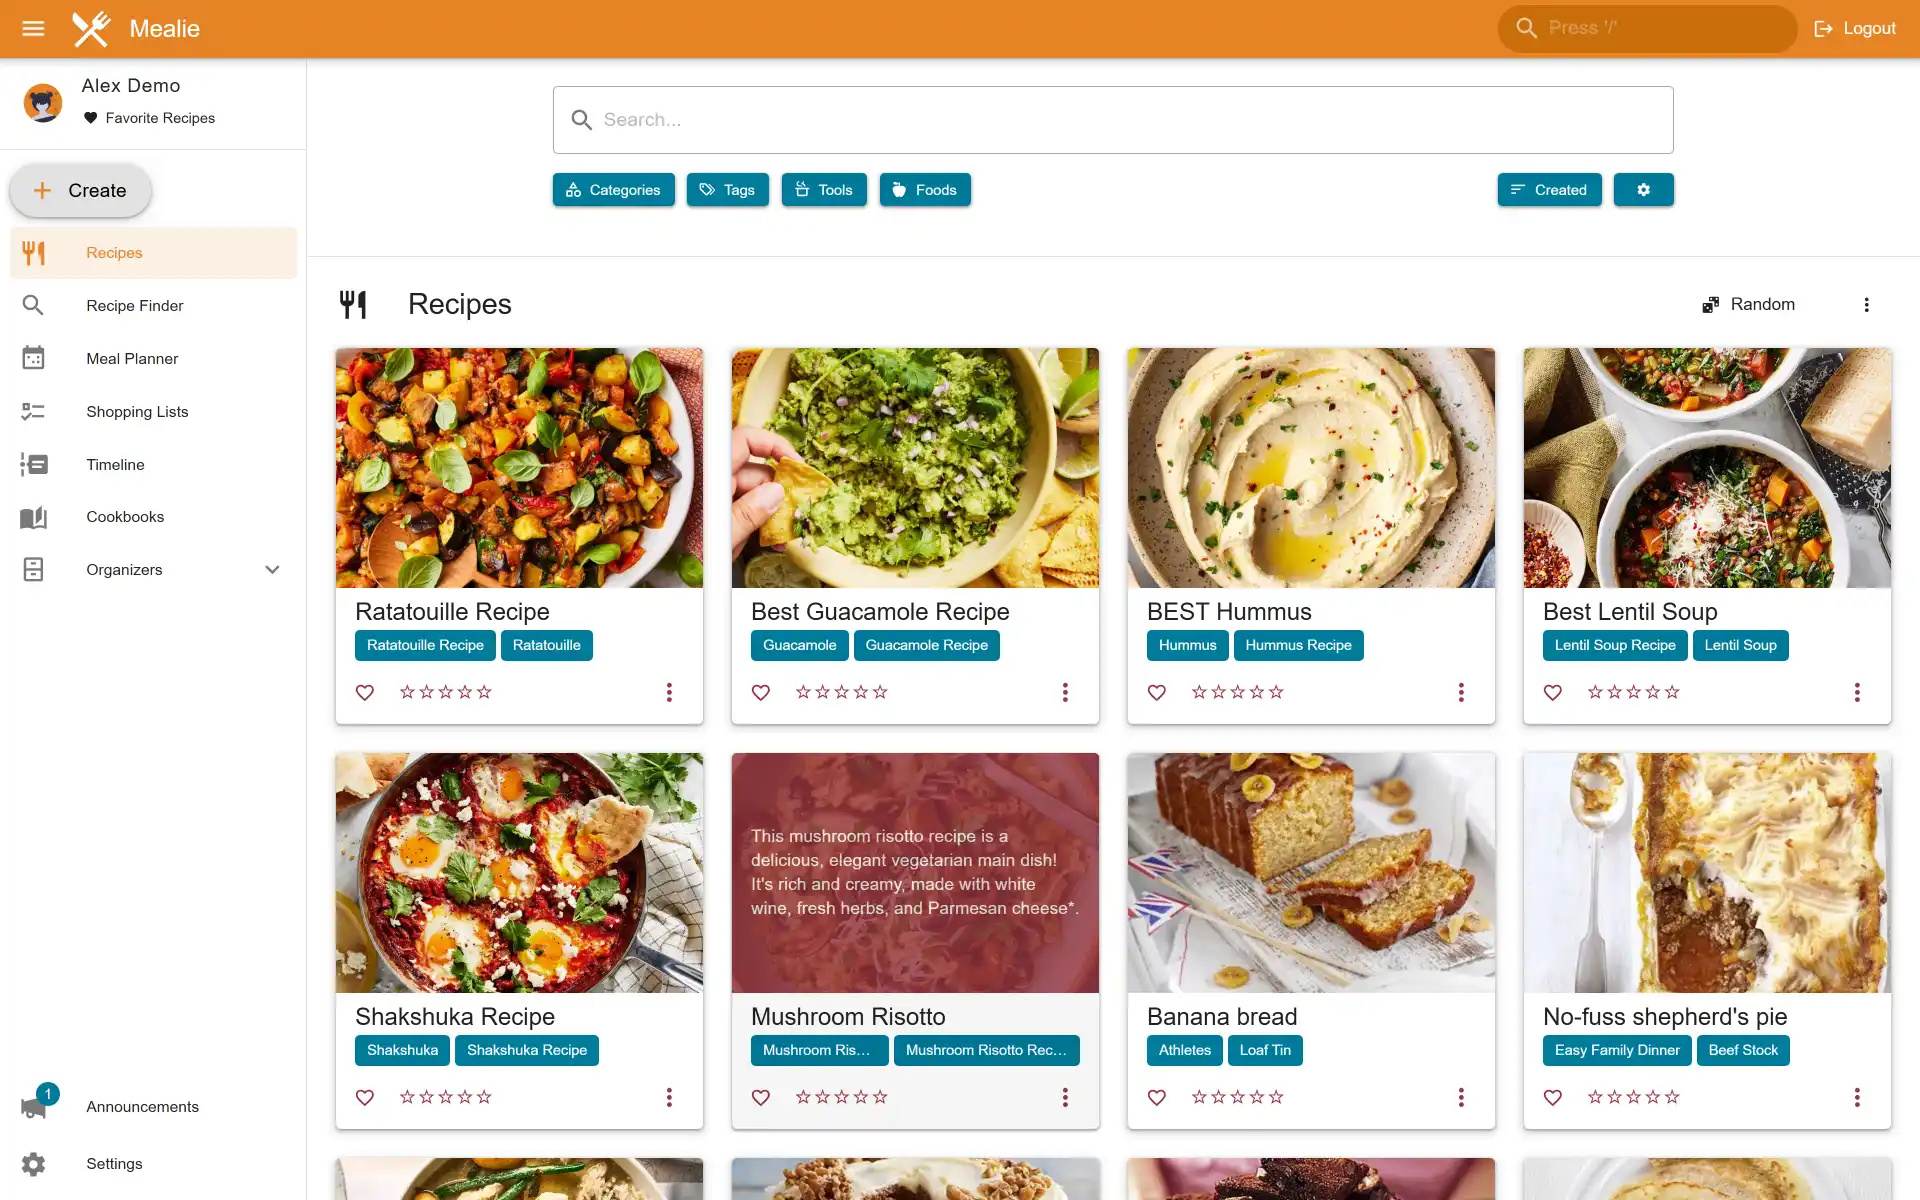Toggle favorite heart on No-fuss shepherd's pie
Image resolution: width=1920 pixels, height=1200 pixels.
click(1553, 1097)
